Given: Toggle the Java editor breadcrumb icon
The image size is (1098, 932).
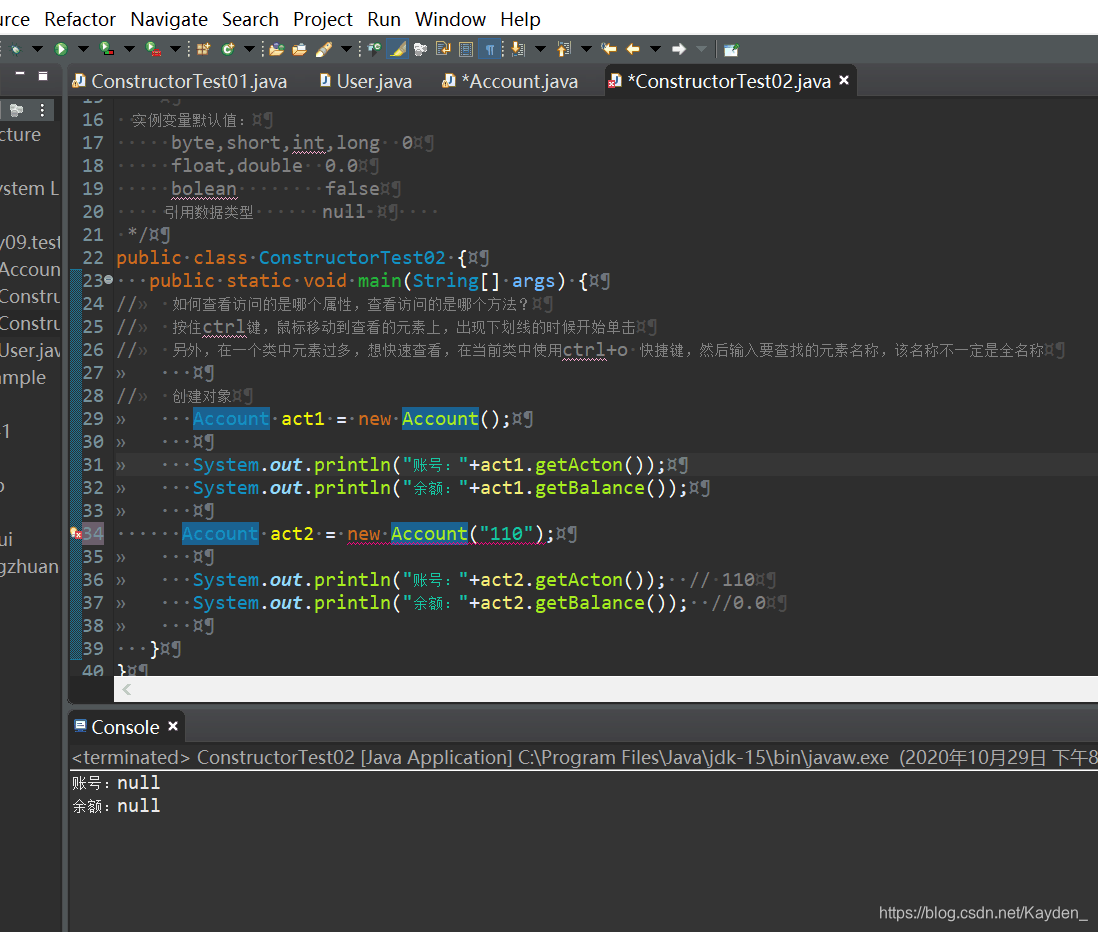Looking at the screenshot, I should pos(374,49).
